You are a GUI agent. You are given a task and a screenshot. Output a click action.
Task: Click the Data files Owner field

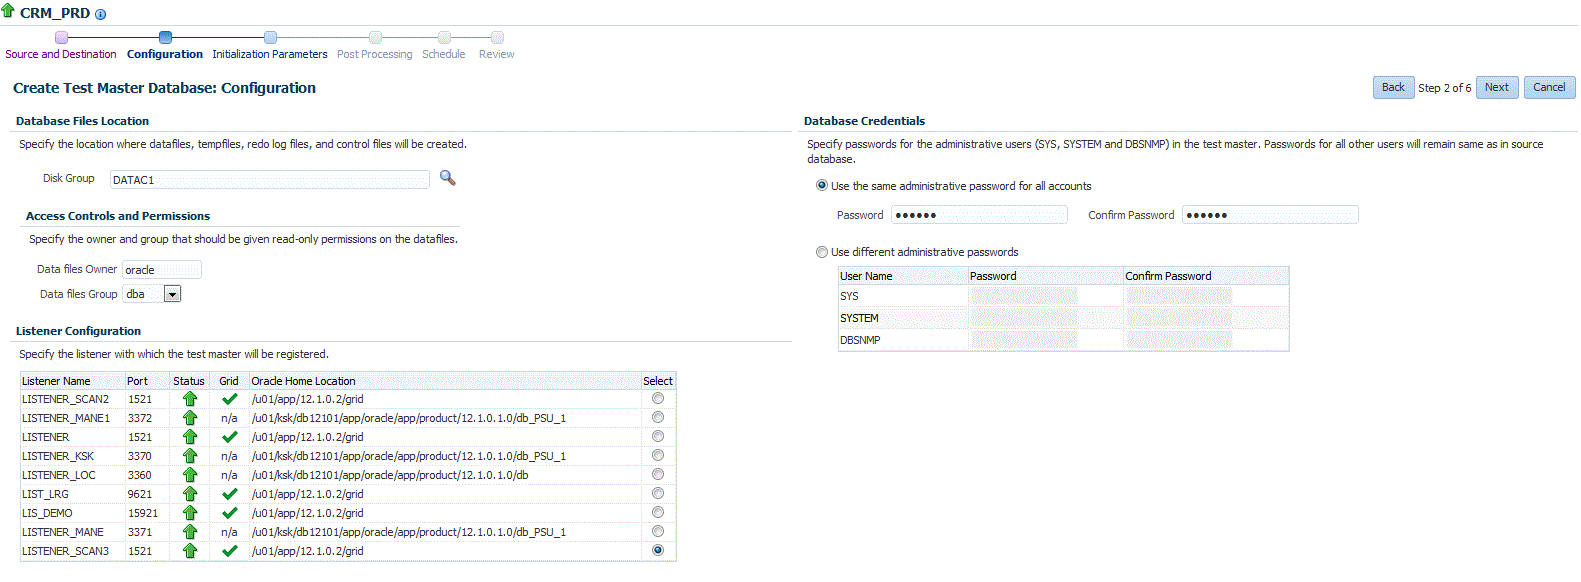pyautogui.click(x=162, y=269)
